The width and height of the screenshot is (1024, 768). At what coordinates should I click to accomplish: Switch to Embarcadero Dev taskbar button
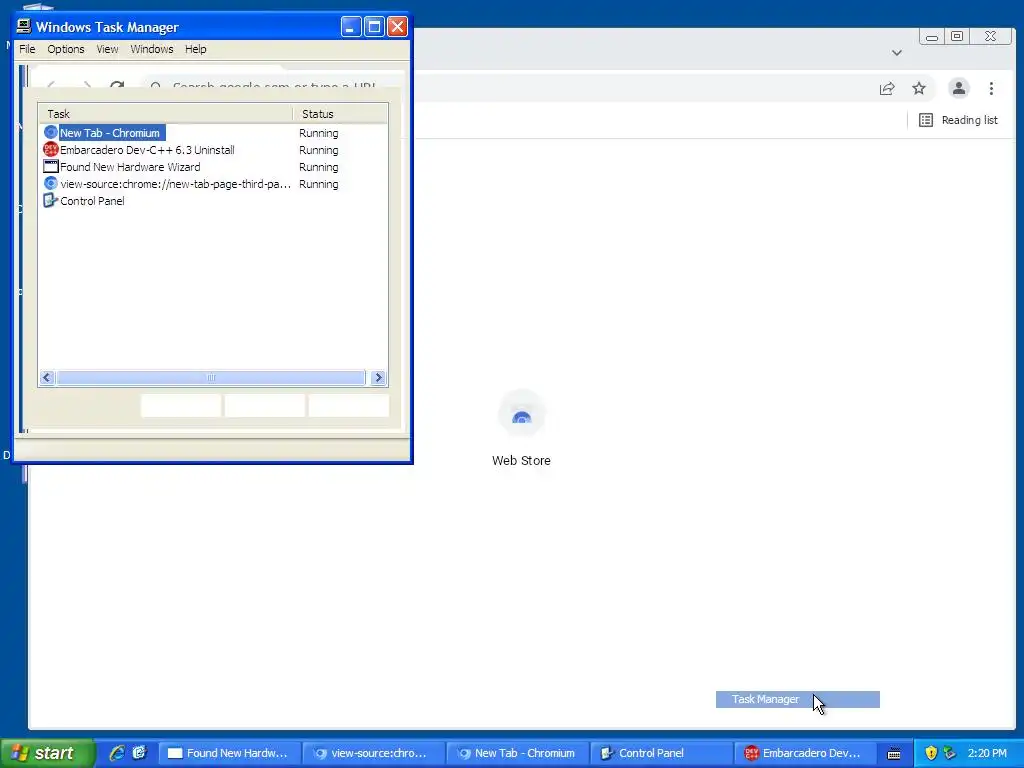click(x=805, y=753)
